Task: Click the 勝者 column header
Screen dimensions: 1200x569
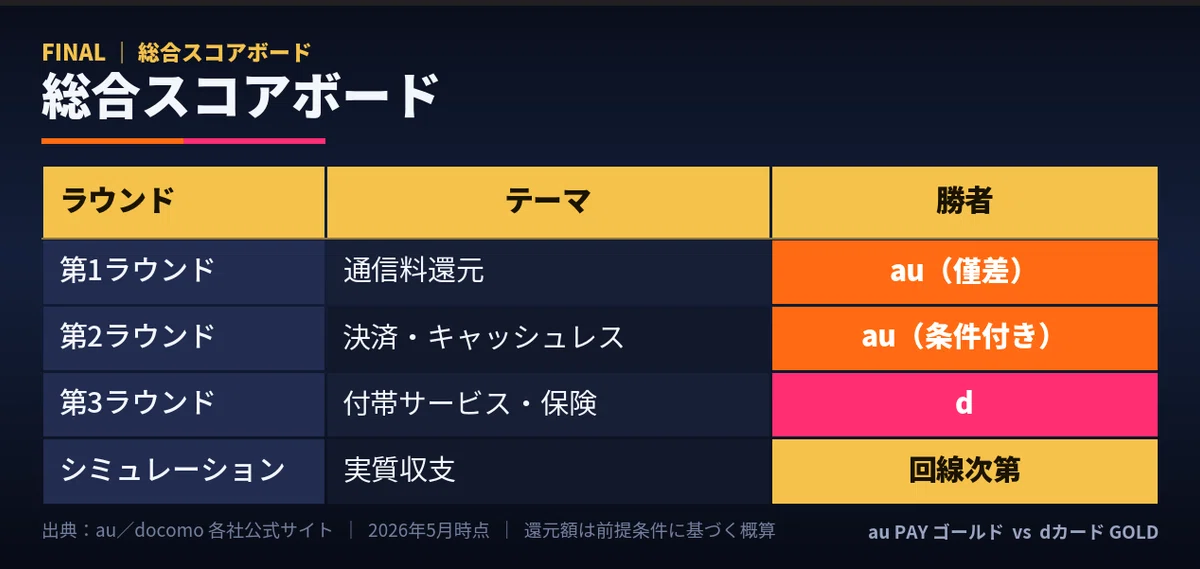Action: (x=965, y=202)
